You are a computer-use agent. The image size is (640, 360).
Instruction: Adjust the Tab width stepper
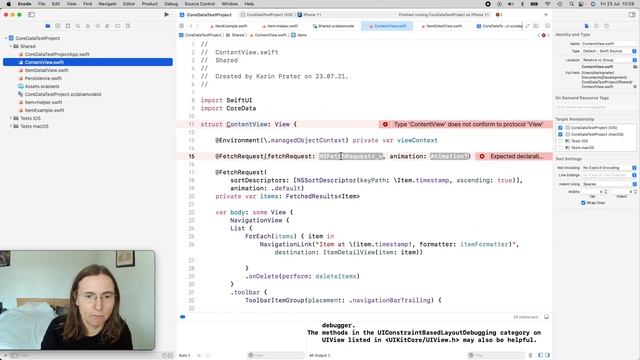(x=606, y=191)
